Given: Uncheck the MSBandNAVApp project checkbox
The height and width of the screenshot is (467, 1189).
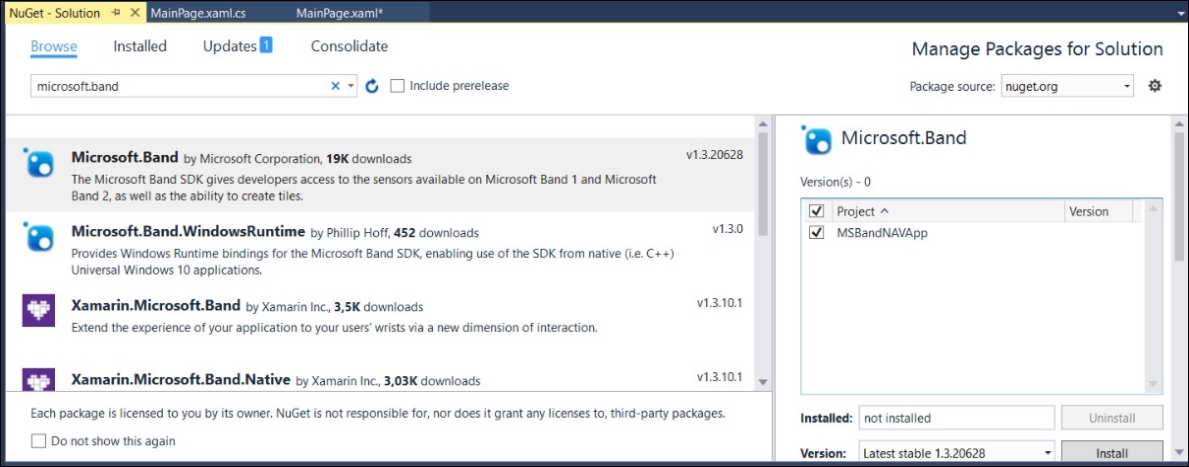Looking at the screenshot, I should click(817, 233).
